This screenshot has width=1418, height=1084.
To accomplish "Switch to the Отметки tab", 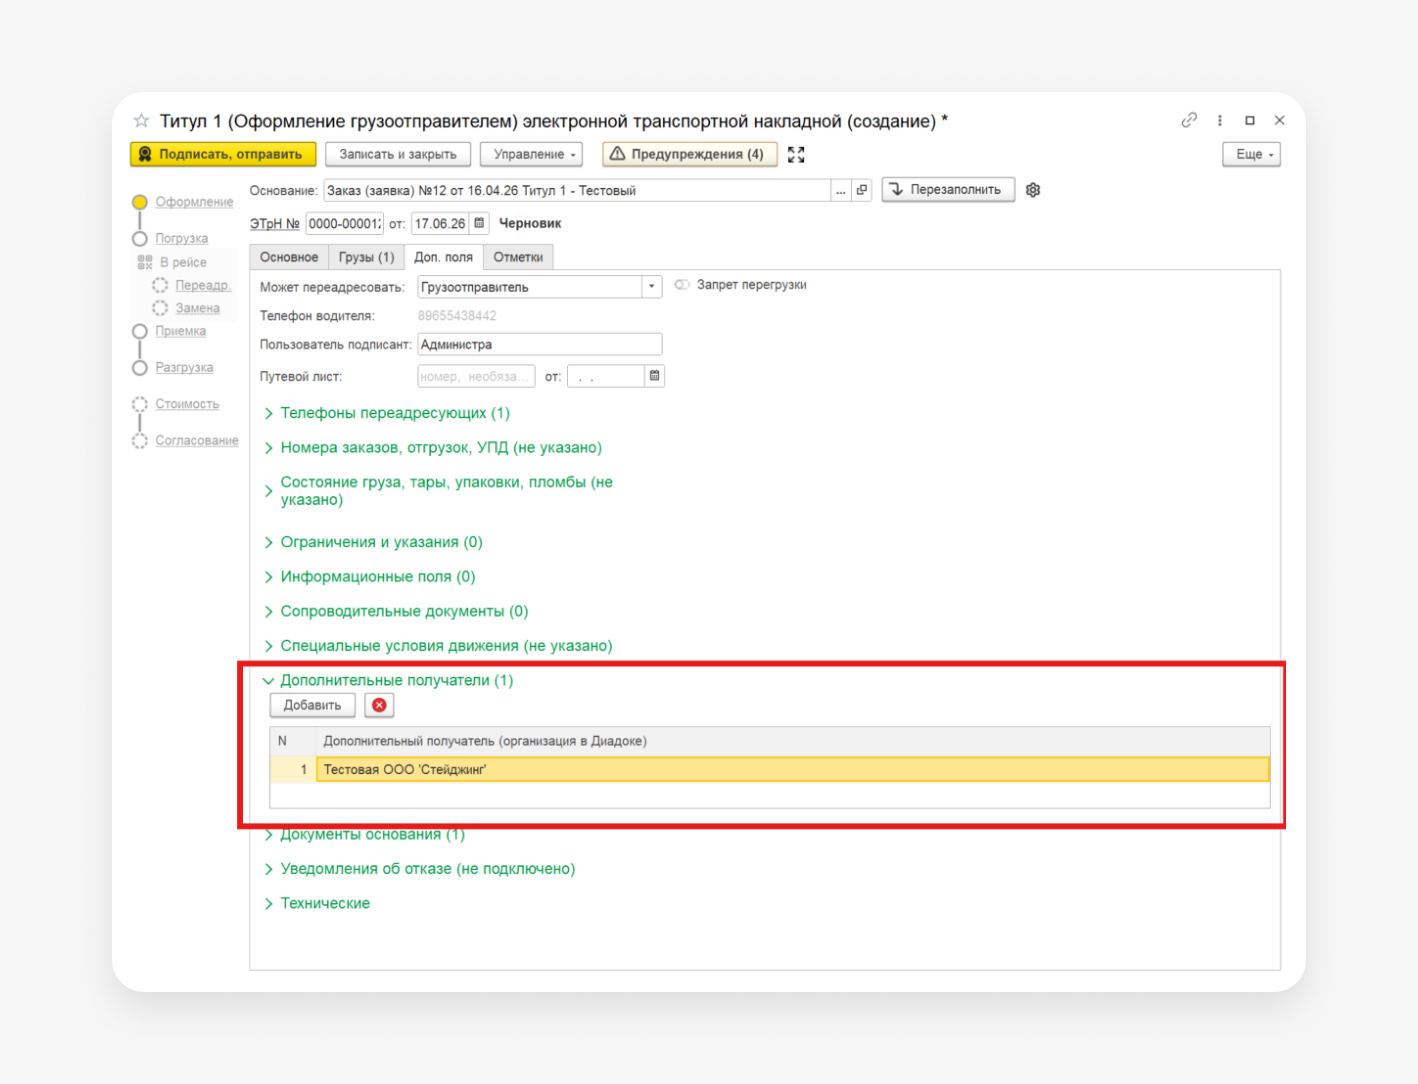I will (x=518, y=257).
